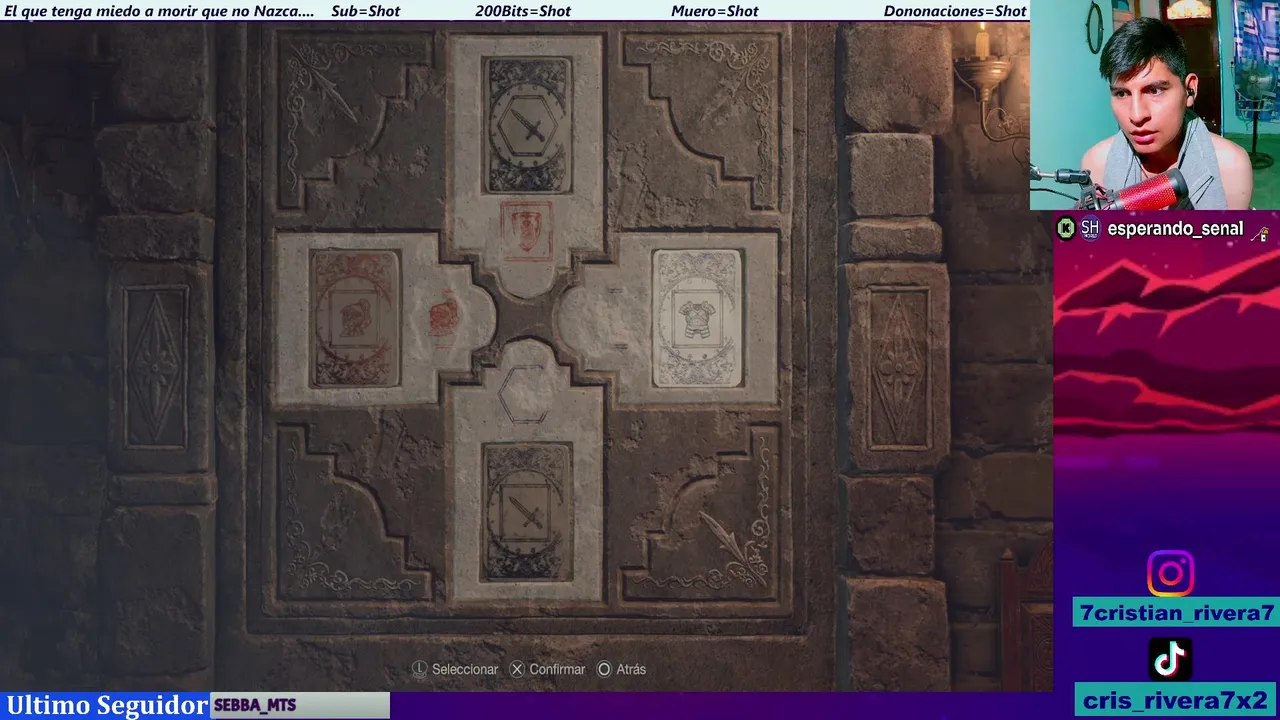Click the sword icon right of esperando_senal
The width and height of the screenshot is (1280, 720).
coord(1260,232)
